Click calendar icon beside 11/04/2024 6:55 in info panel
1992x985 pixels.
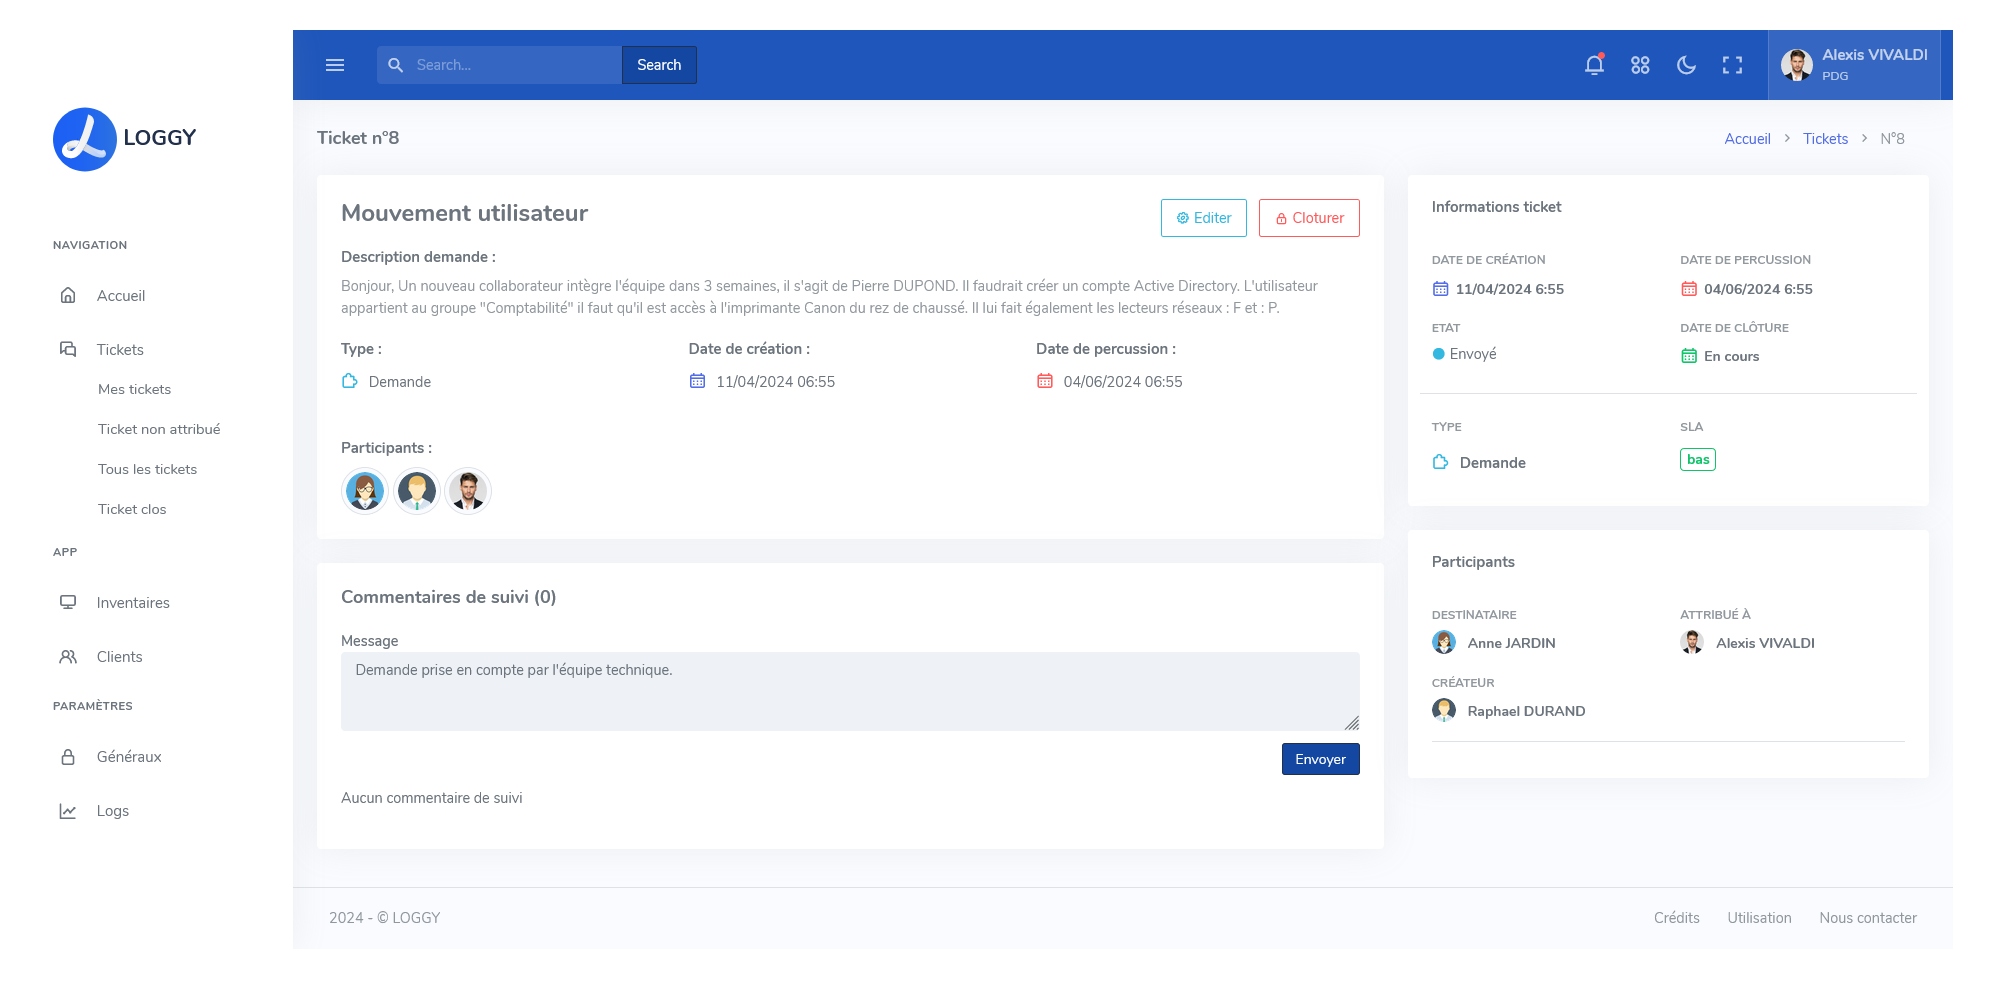[x=1441, y=289]
